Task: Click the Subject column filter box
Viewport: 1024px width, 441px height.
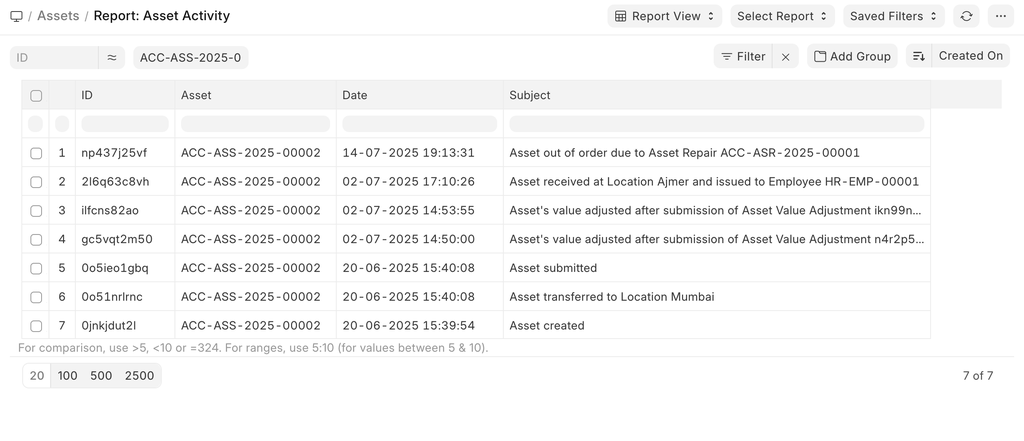Action: (x=716, y=124)
